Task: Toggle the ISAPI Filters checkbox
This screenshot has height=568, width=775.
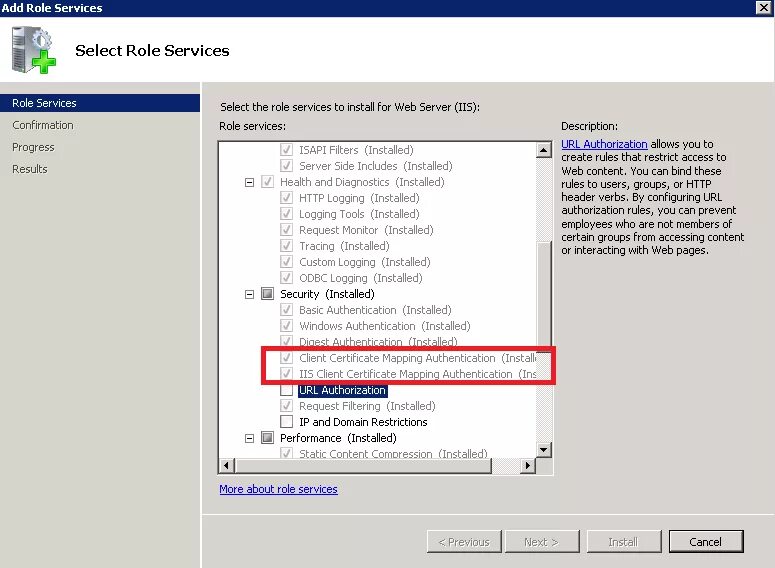Action: coord(286,150)
